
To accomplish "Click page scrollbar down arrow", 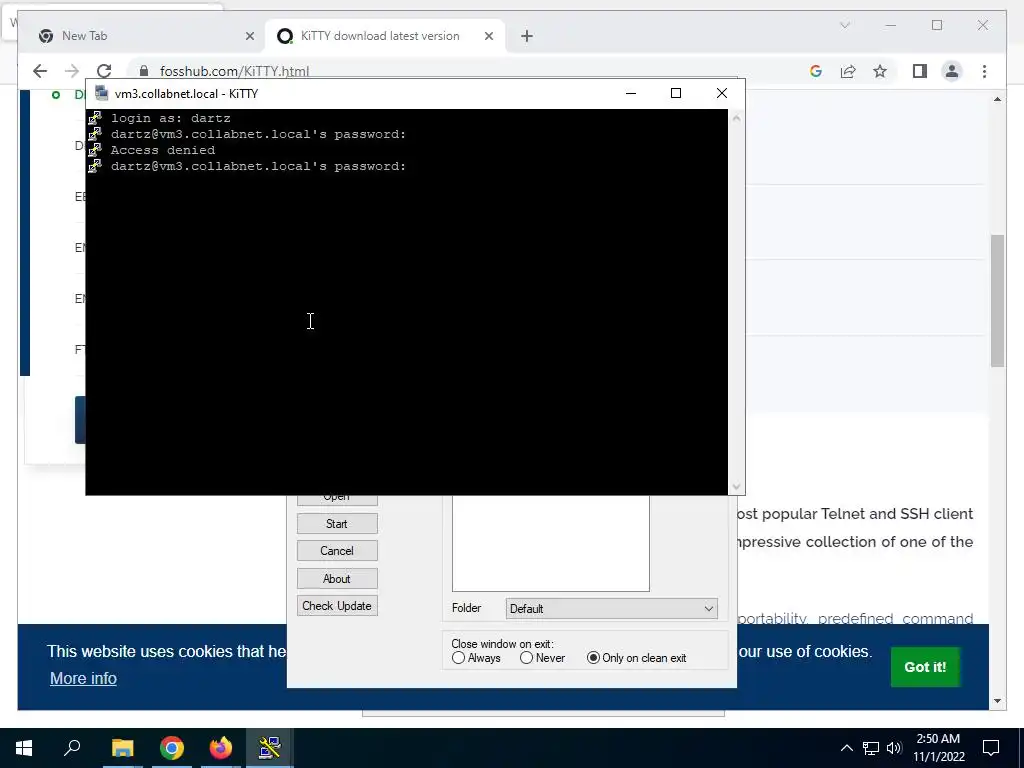I will click(x=997, y=701).
